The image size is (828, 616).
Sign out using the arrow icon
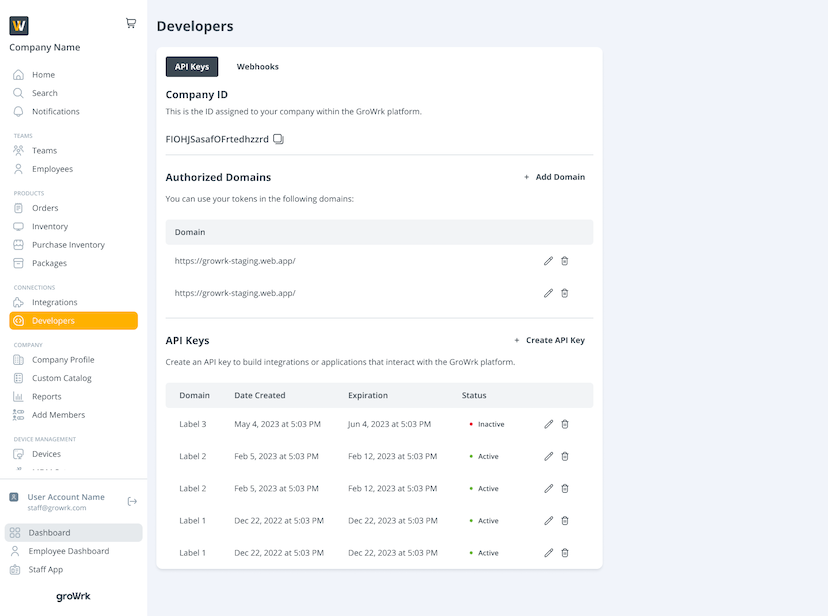[x=131, y=501]
